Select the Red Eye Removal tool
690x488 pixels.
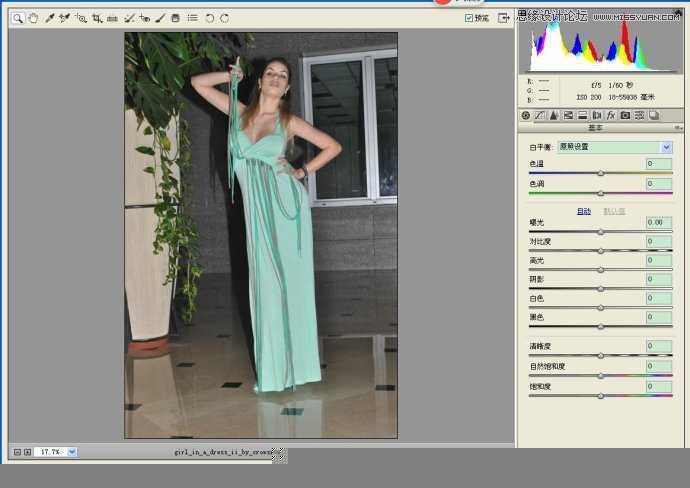[144, 18]
